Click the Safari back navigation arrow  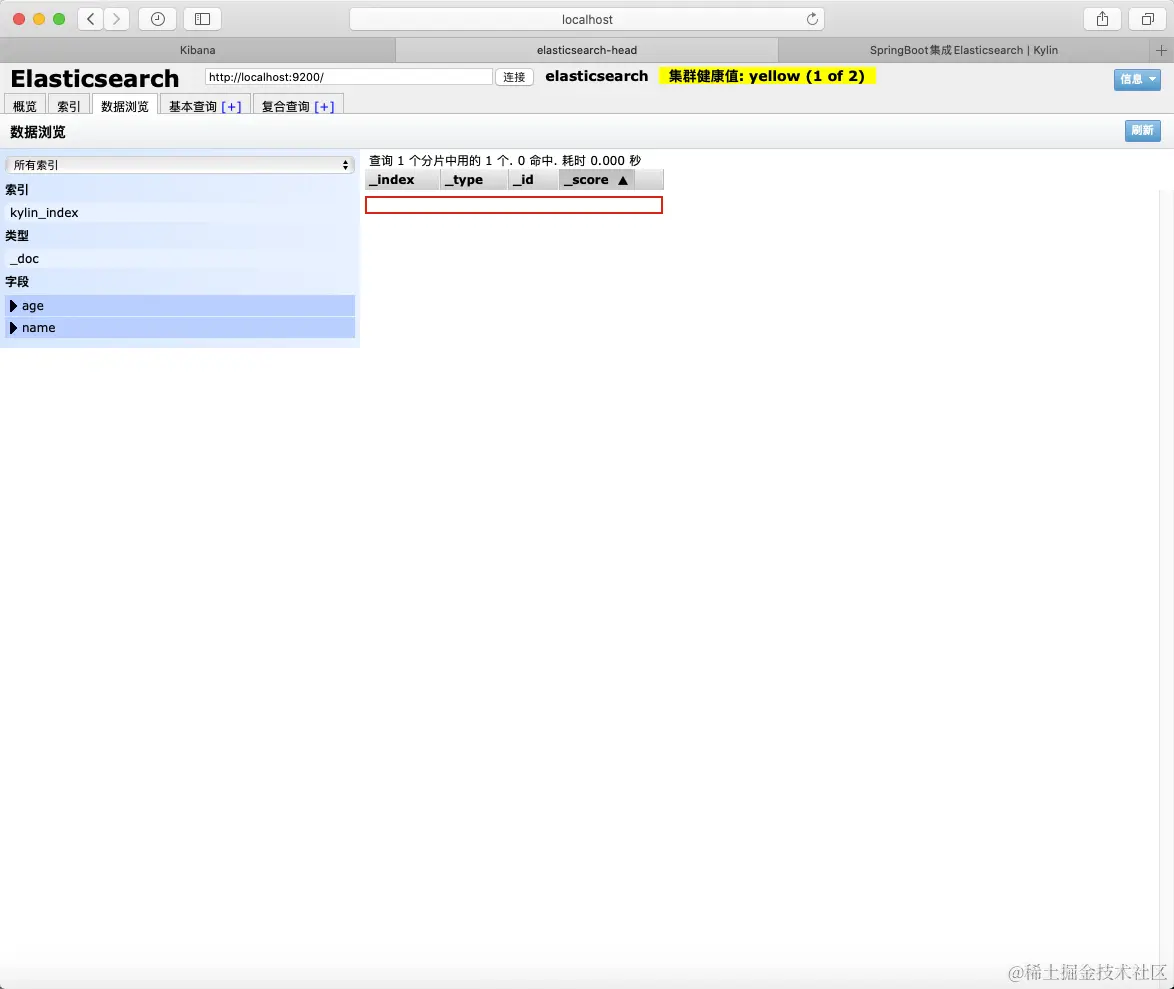pos(88,18)
